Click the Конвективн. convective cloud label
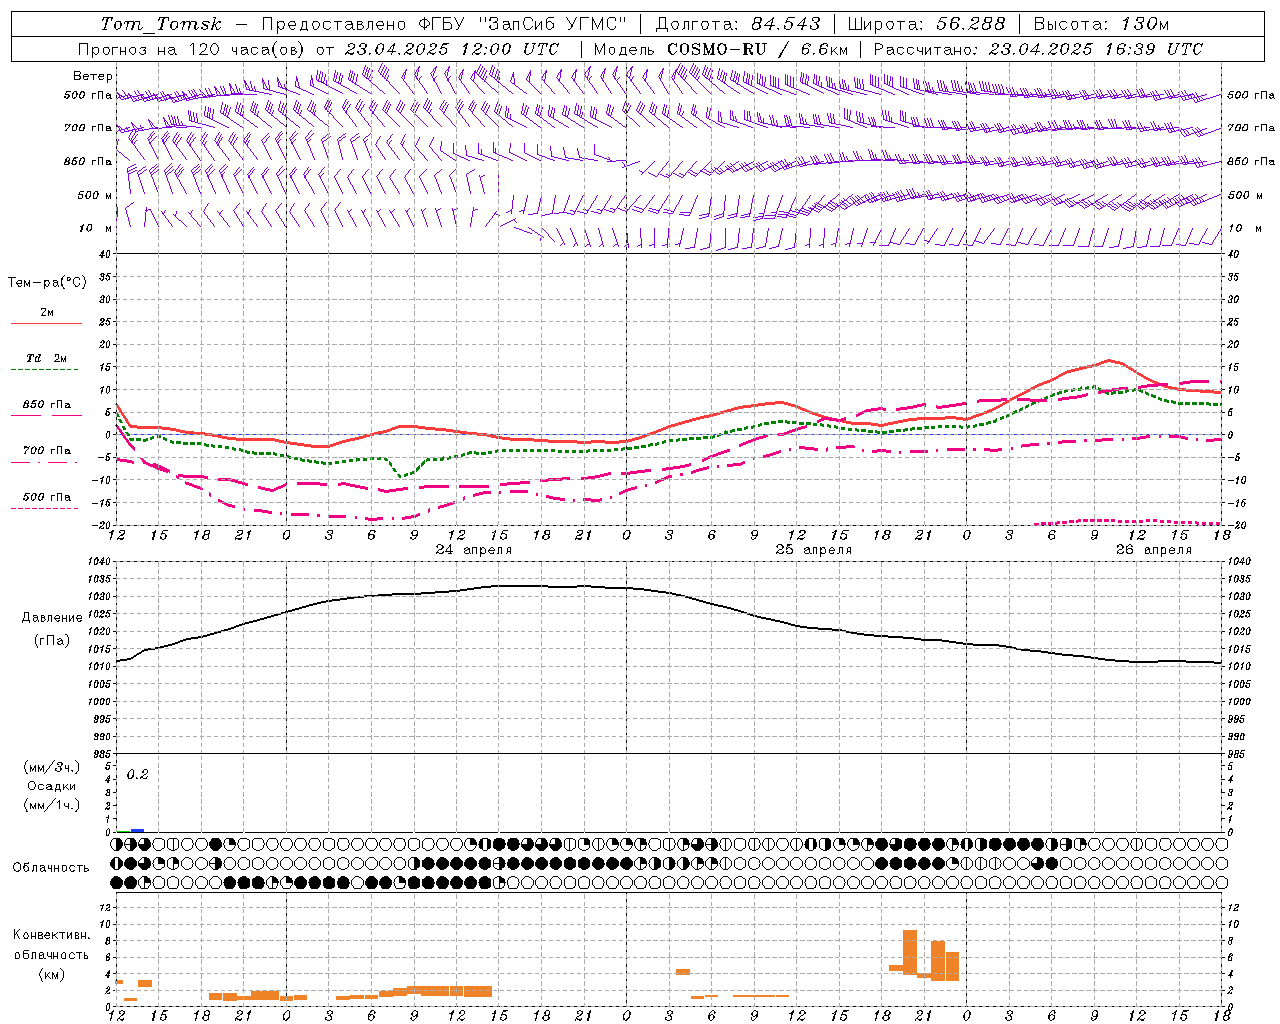 (x=52, y=935)
